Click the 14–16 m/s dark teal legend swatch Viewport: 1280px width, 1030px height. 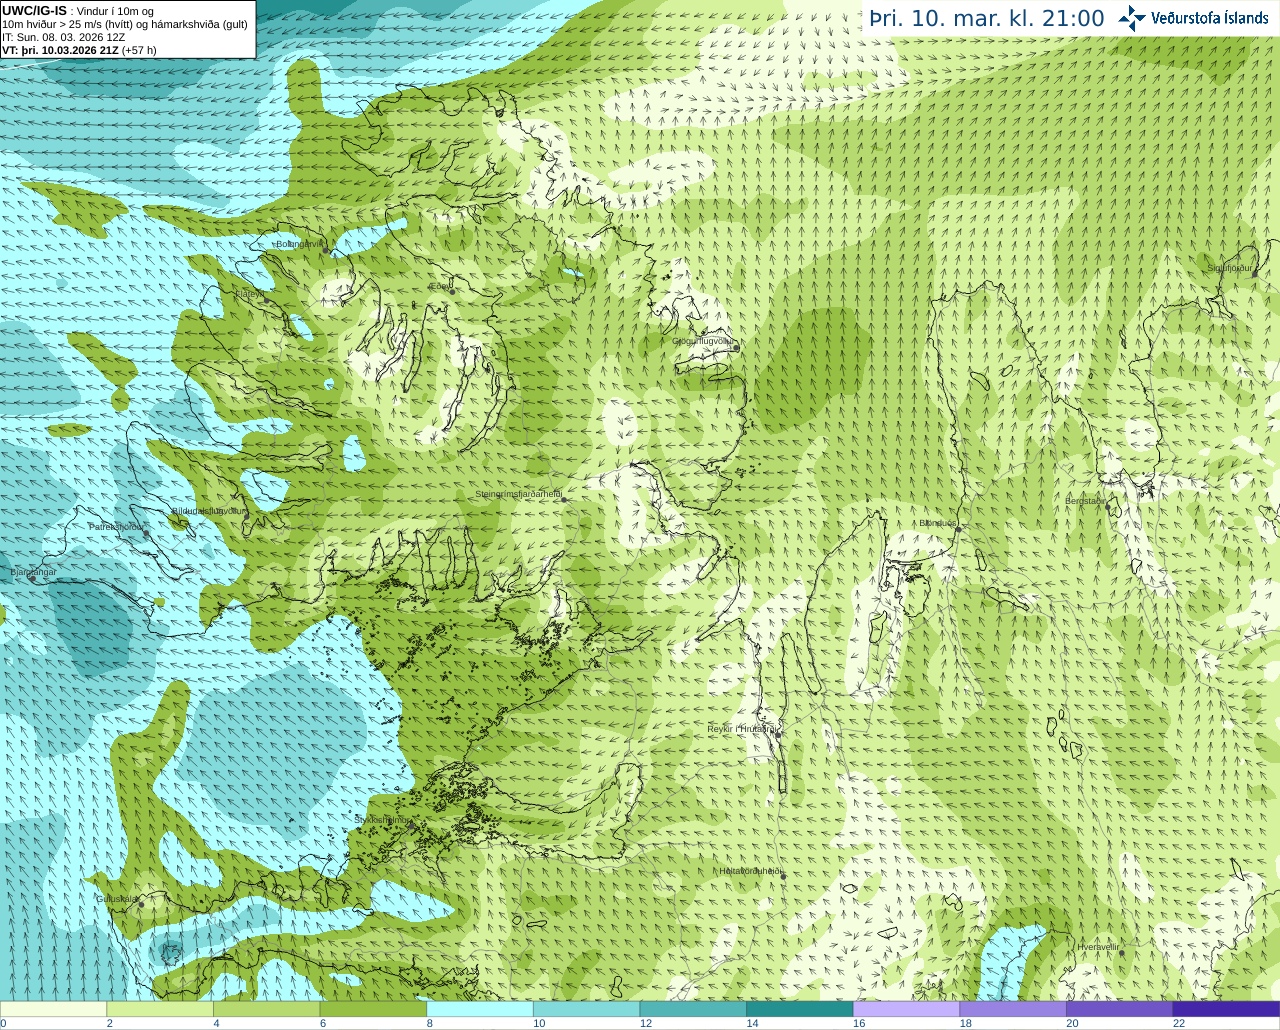click(800, 1009)
